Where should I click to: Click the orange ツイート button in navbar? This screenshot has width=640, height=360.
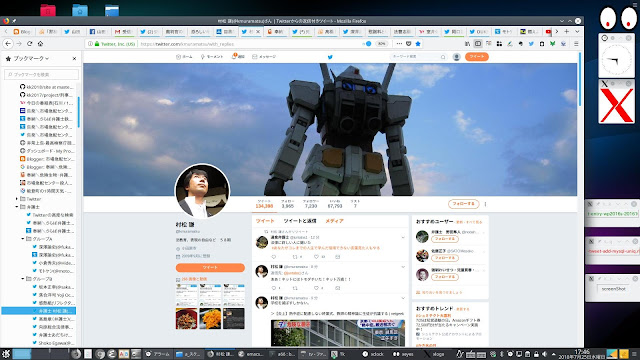tap(477, 57)
